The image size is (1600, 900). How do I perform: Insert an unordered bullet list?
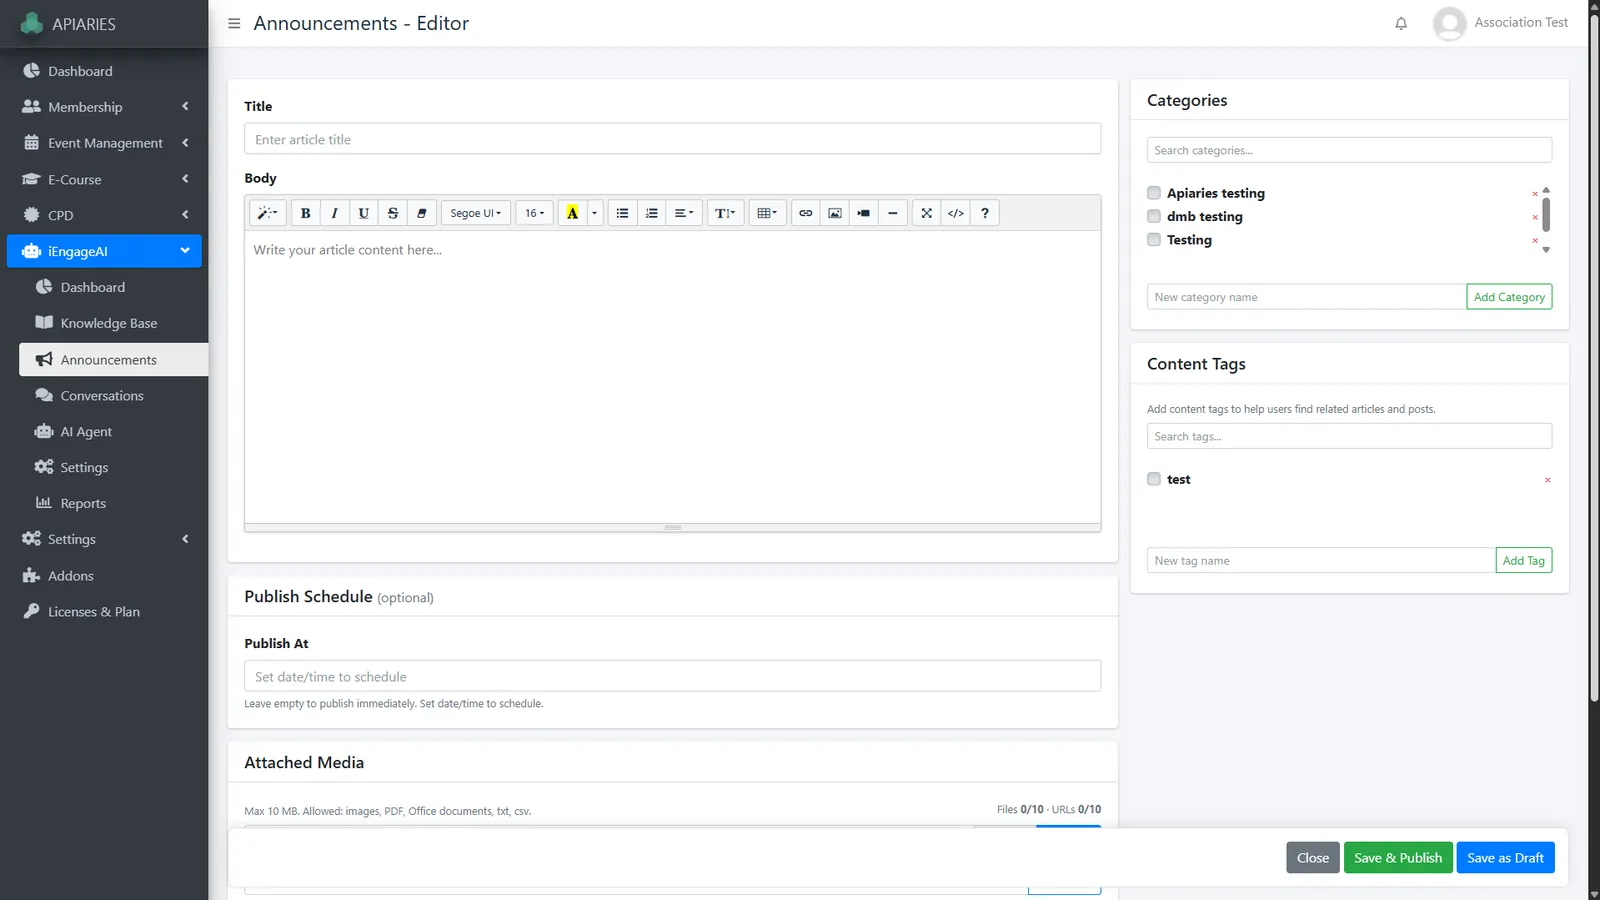622,213
